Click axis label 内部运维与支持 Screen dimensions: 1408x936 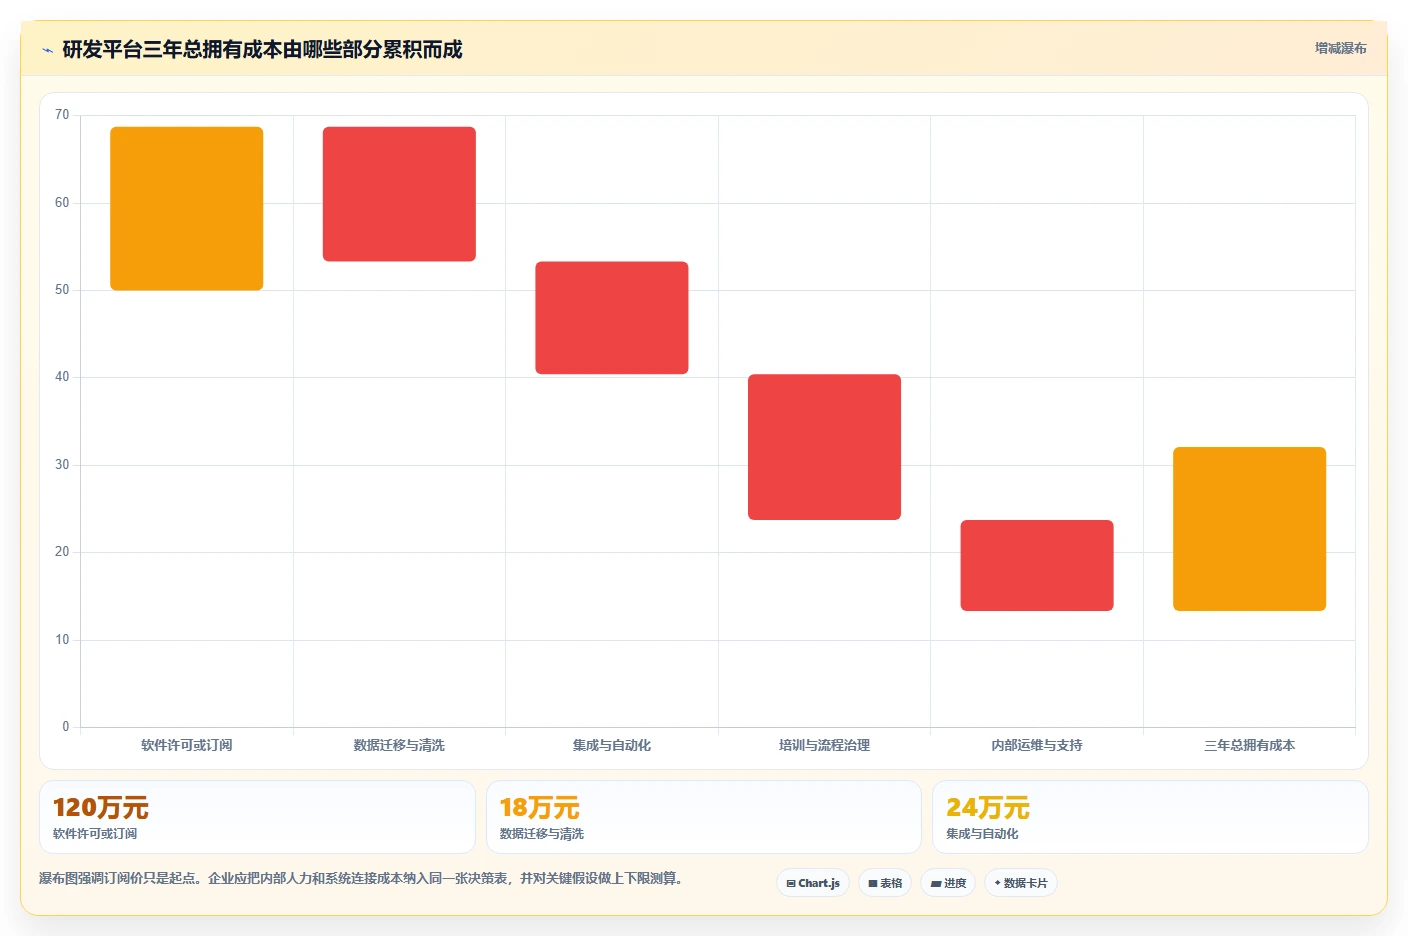coord(1037,745)
